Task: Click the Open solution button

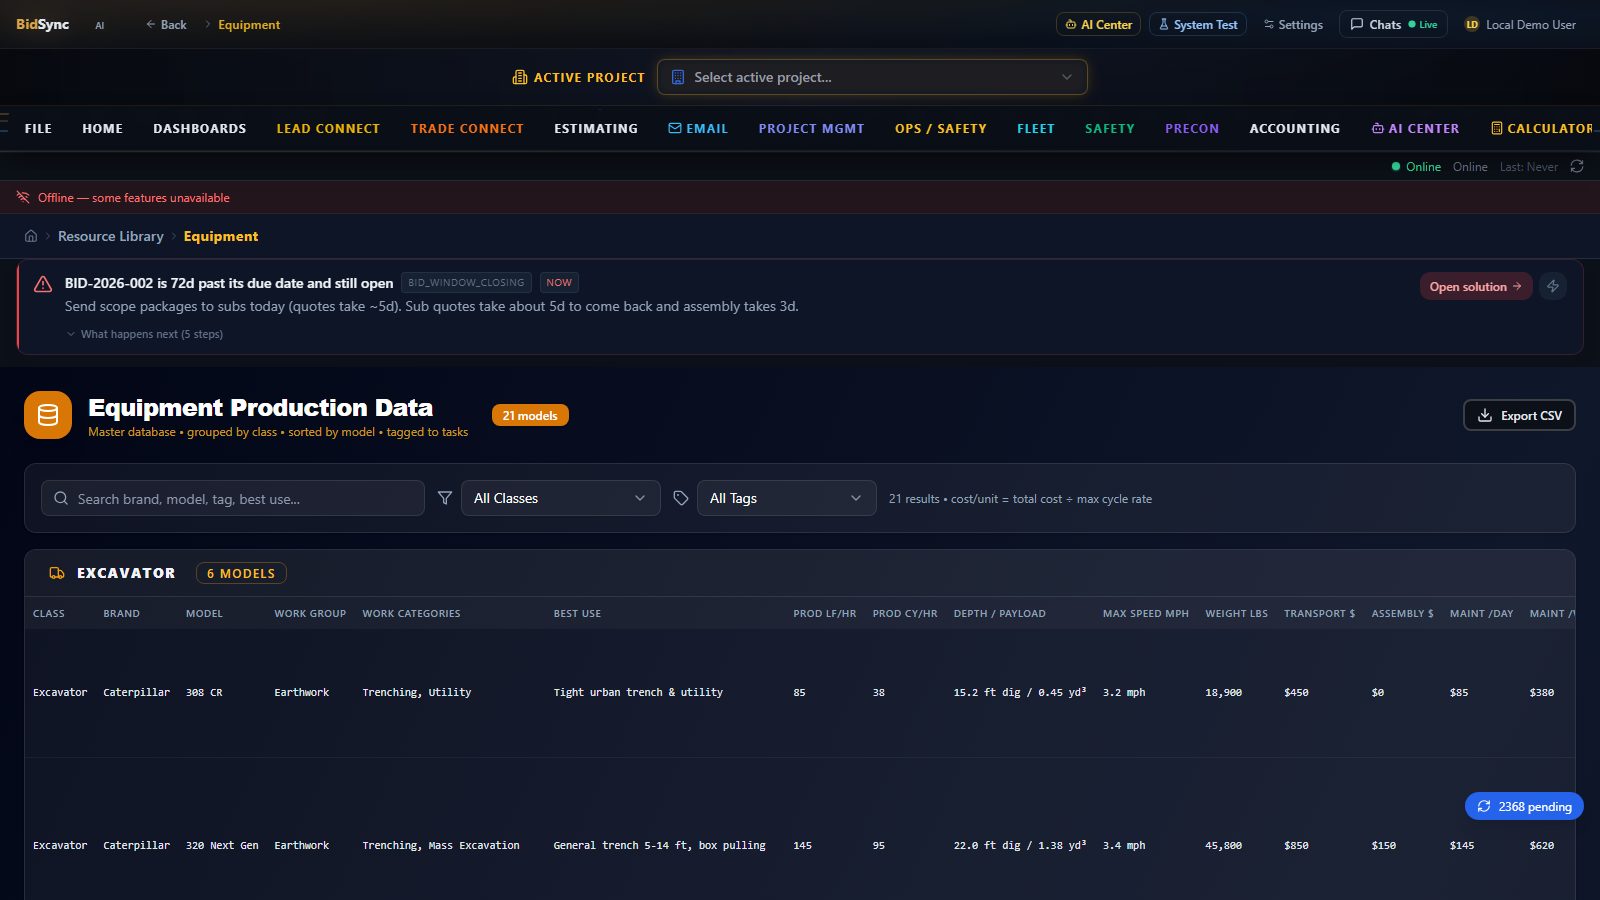Action: 1476,286
